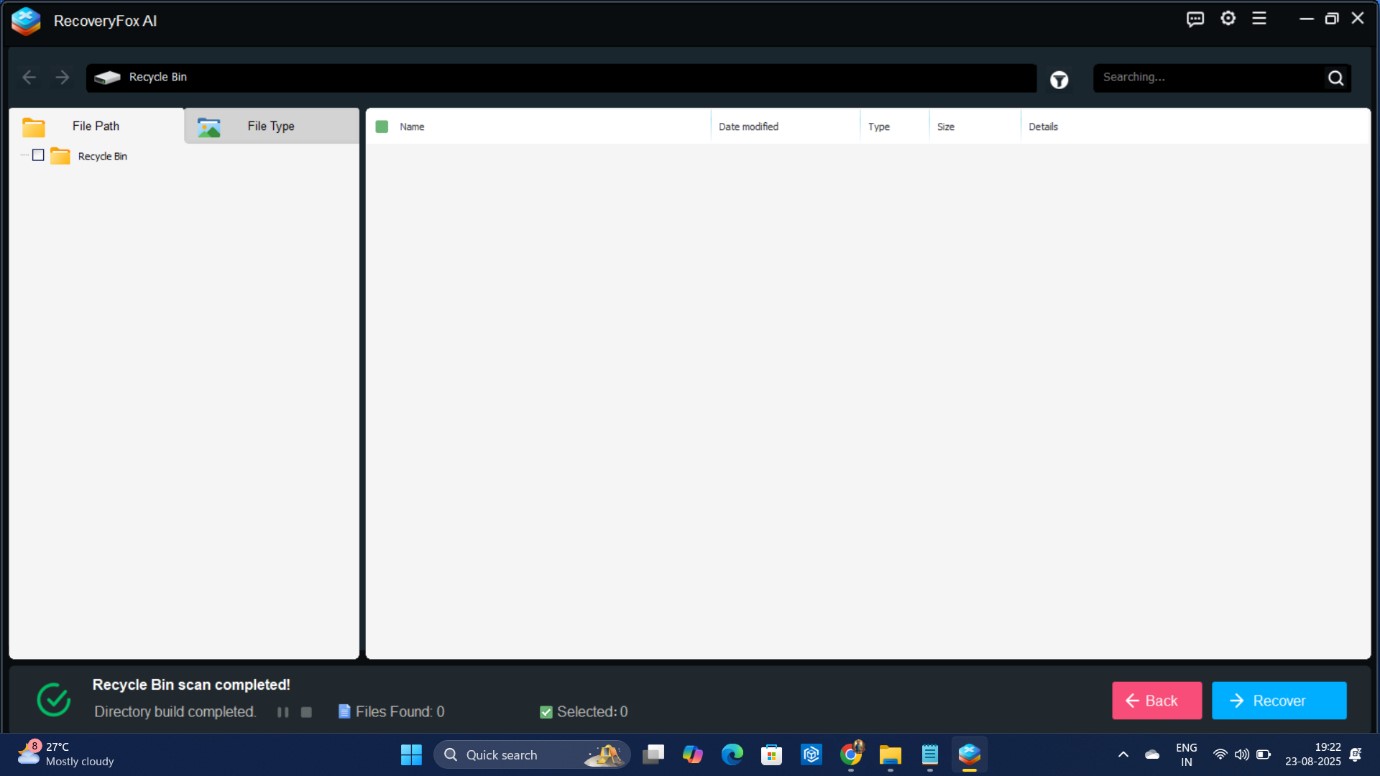The height and width of the screenshot is (776, 1380).
Task: Open RecoveryFox settings gear
Action: pyautogui.click(x=1228, y=18)
